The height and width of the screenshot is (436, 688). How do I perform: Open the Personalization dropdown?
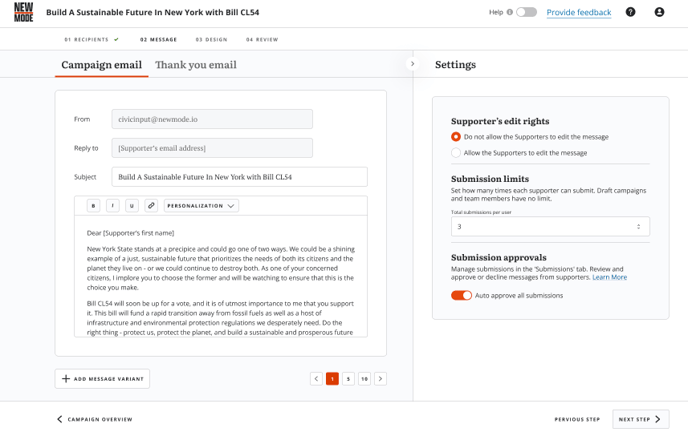pyautogui.click(x=201, y=206)
